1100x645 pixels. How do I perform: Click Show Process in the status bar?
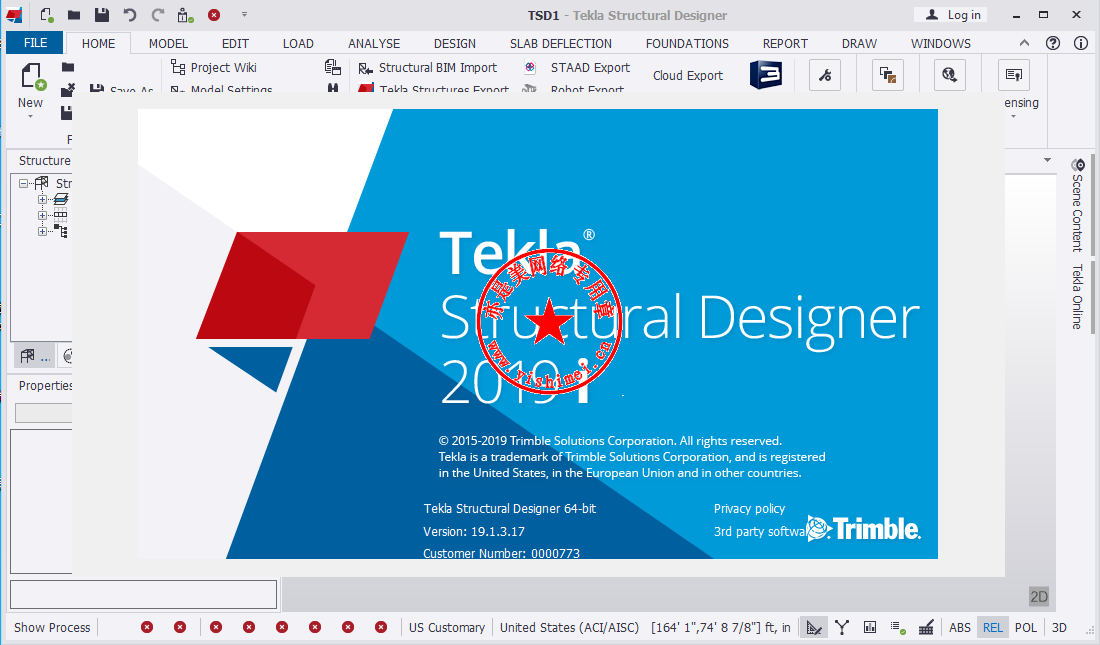52,627
